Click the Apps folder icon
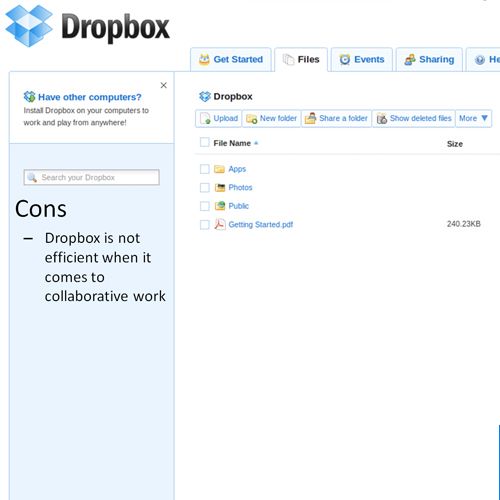Screen dimensions: 500x500 click(219, 169)
